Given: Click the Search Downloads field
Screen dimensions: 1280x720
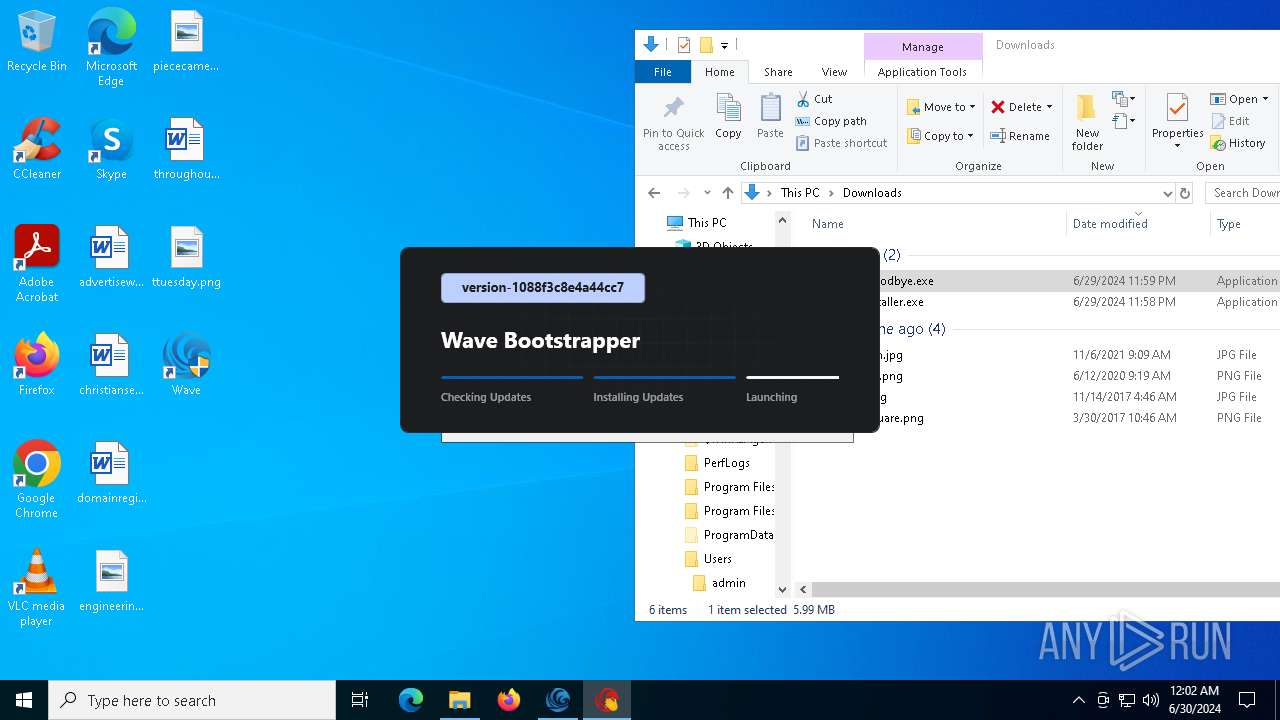Looking at the screenshot, I should (1243, 193).
